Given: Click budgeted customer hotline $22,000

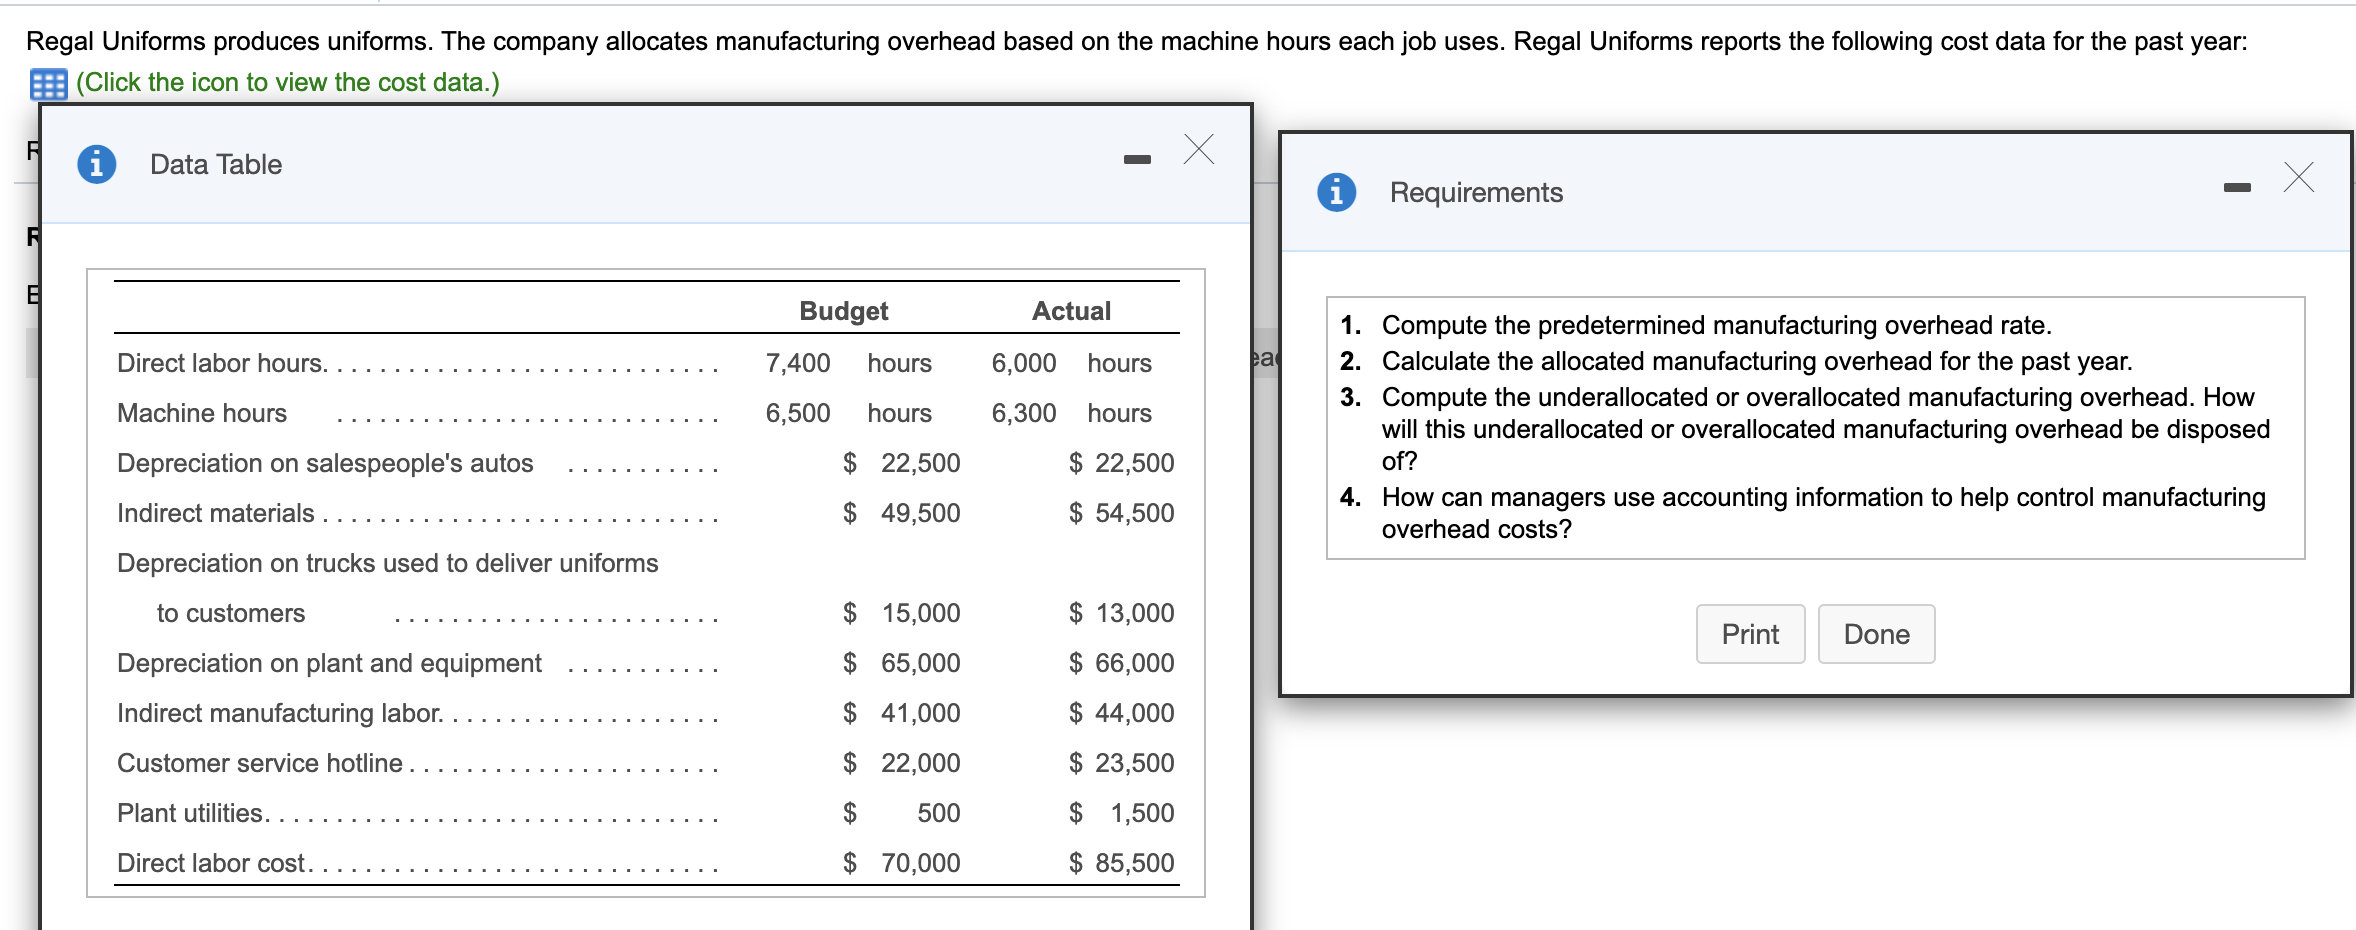Looking at the screenshot, I should coord(901,763).
